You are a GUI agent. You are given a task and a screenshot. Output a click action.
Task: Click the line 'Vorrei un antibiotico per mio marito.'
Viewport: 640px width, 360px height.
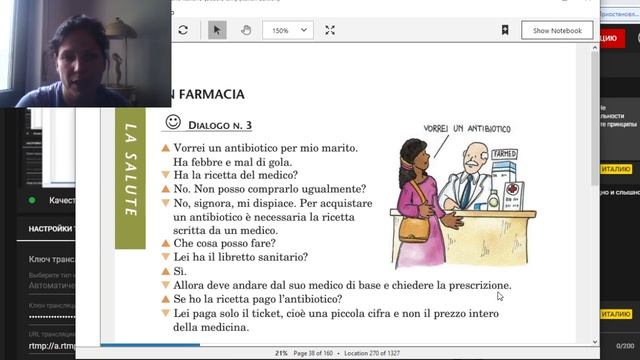click(266, 148)
